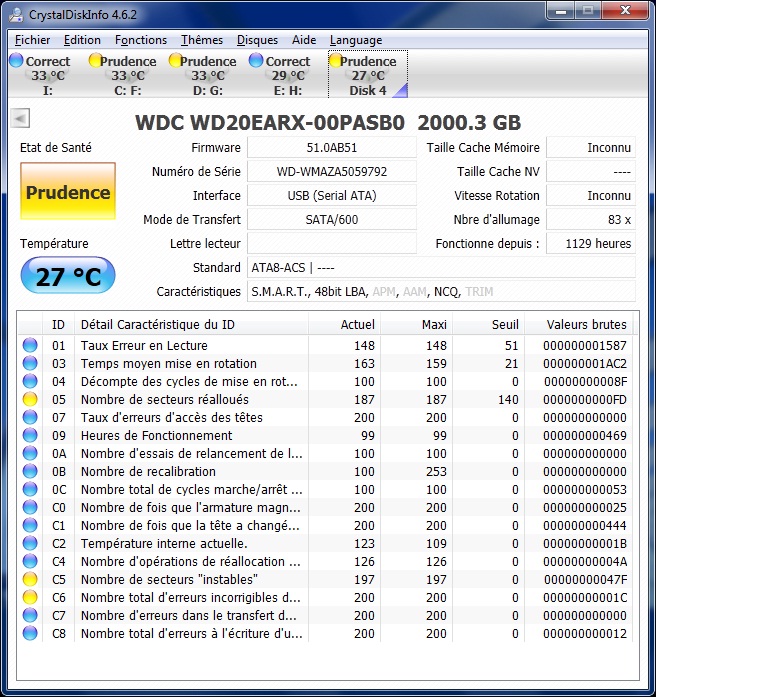The image size is (768, 697).
Task: Click blue status icon of attribute C2
Action: pos(30,543)
